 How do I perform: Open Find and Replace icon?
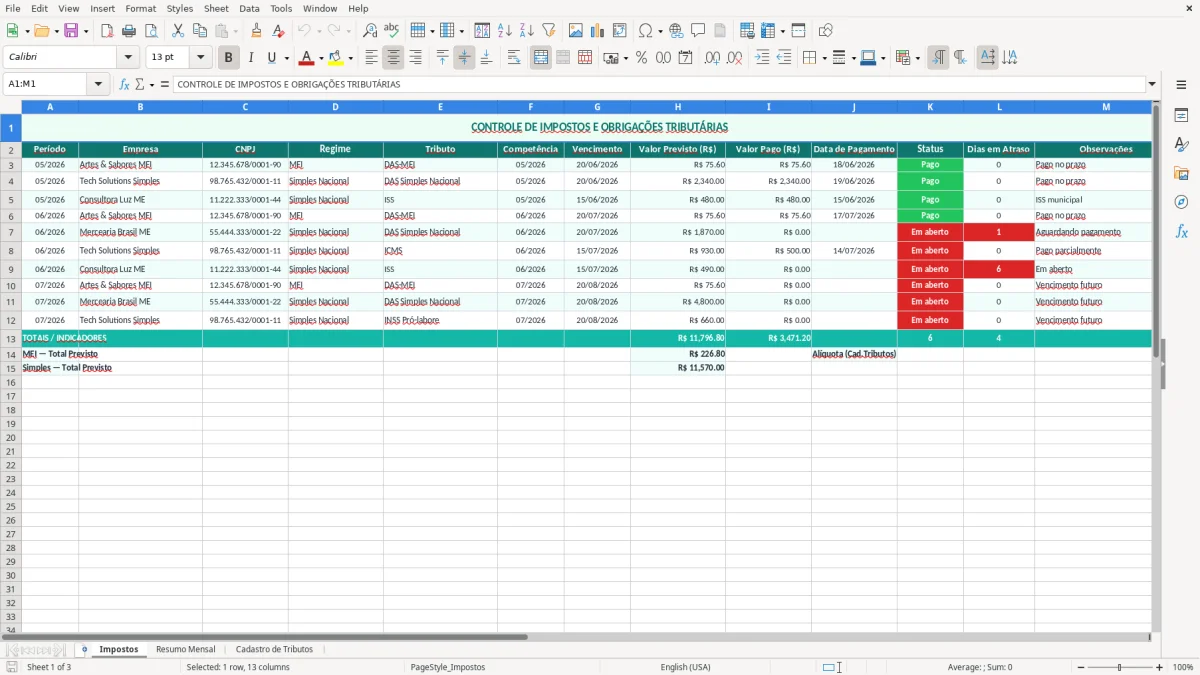[370, 31]
